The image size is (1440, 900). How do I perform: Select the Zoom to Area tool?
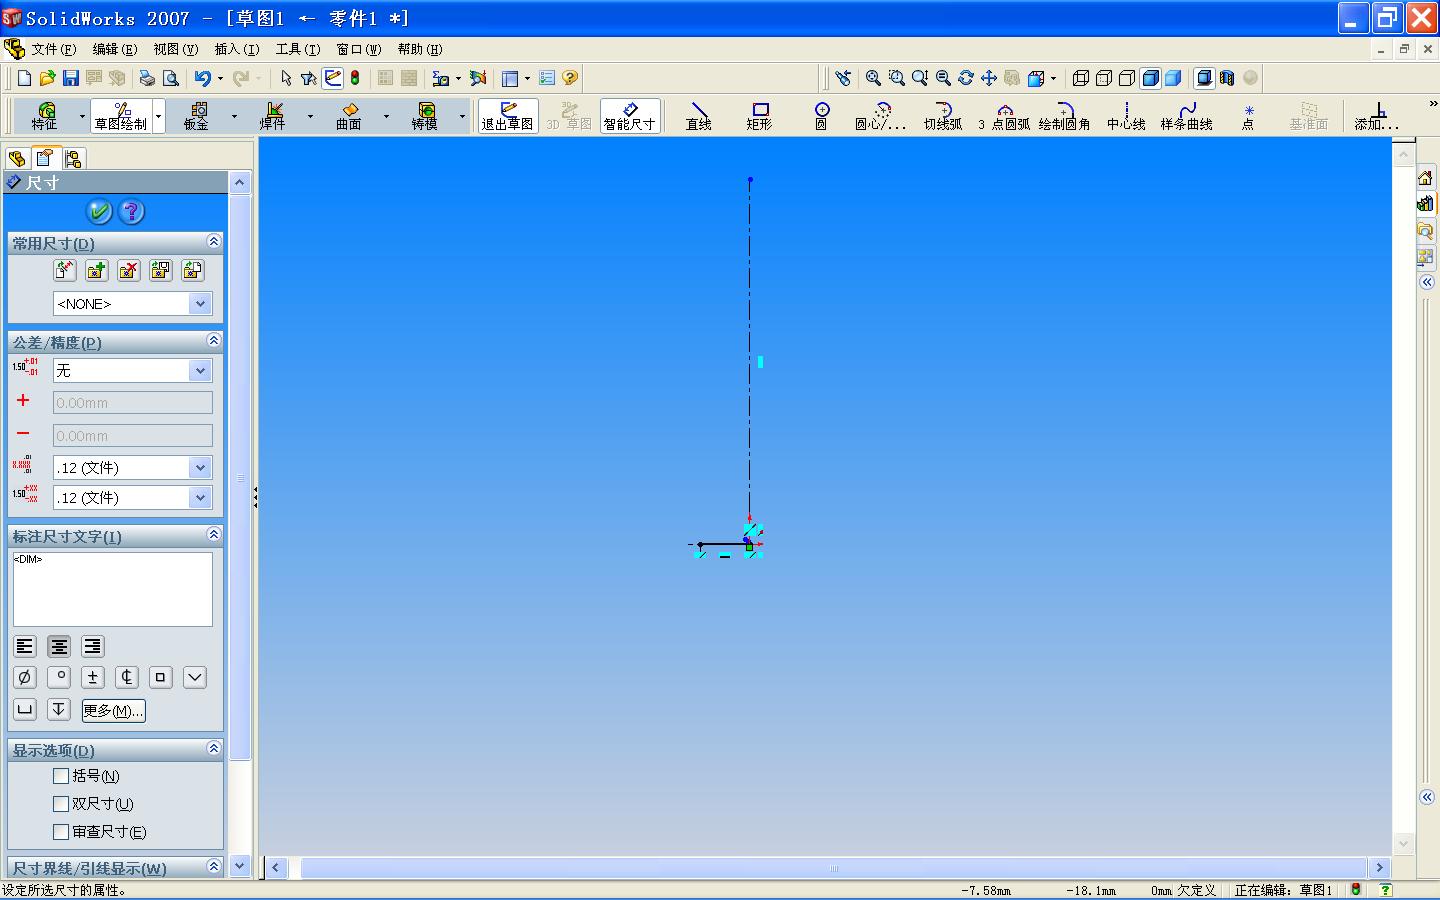[896, 78]
